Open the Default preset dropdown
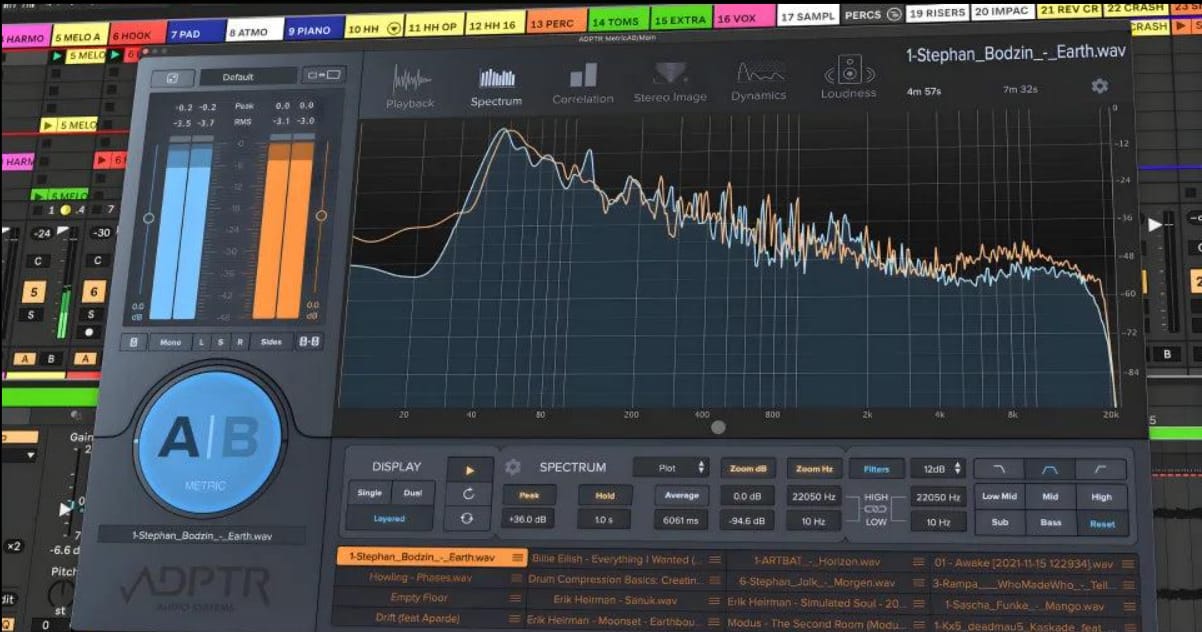Viewport: 1202px width, 632px height. 247,76
